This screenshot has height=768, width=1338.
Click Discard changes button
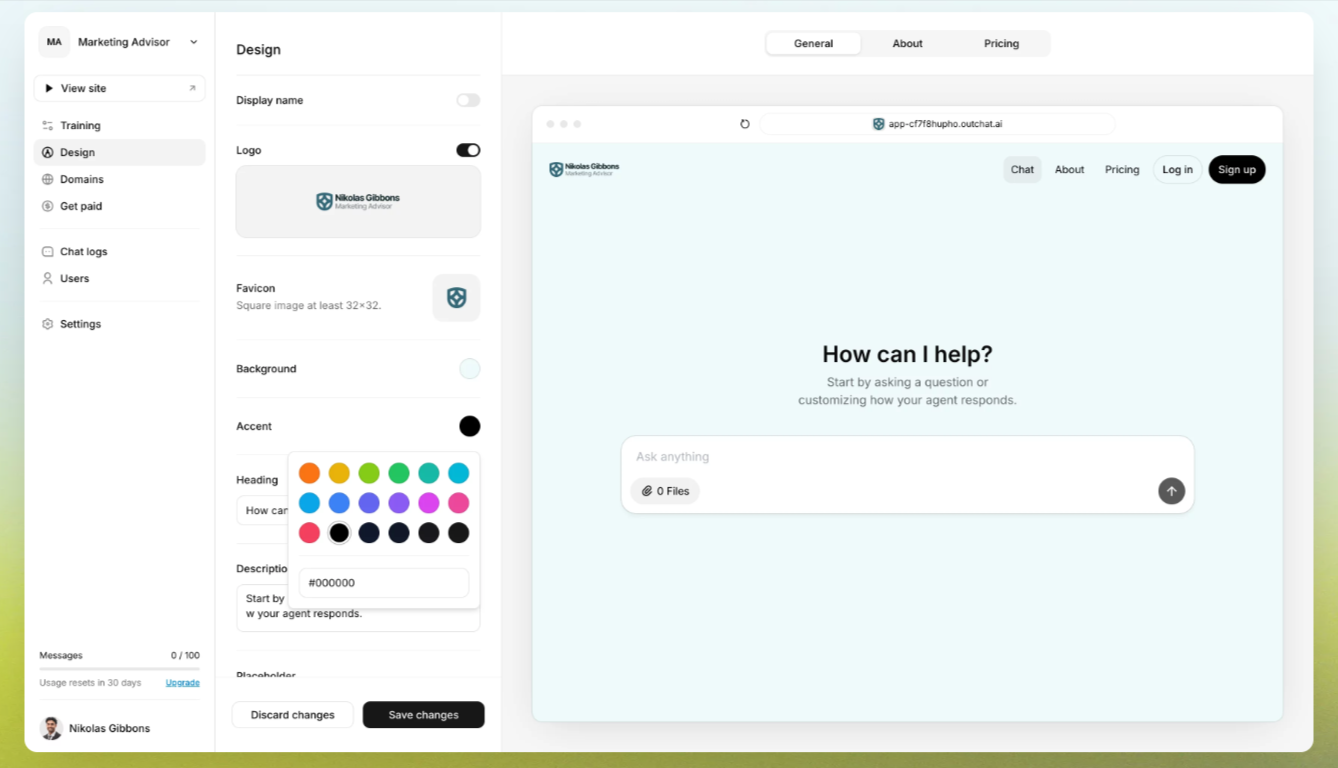pos(292,715)
